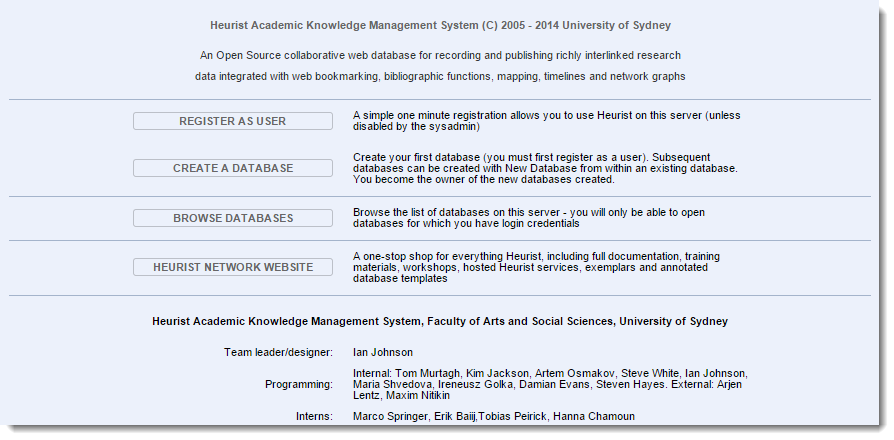Open the CREATE A DATABASE button
The width and height of the screenshot is (894, 440).
point(233,168)
